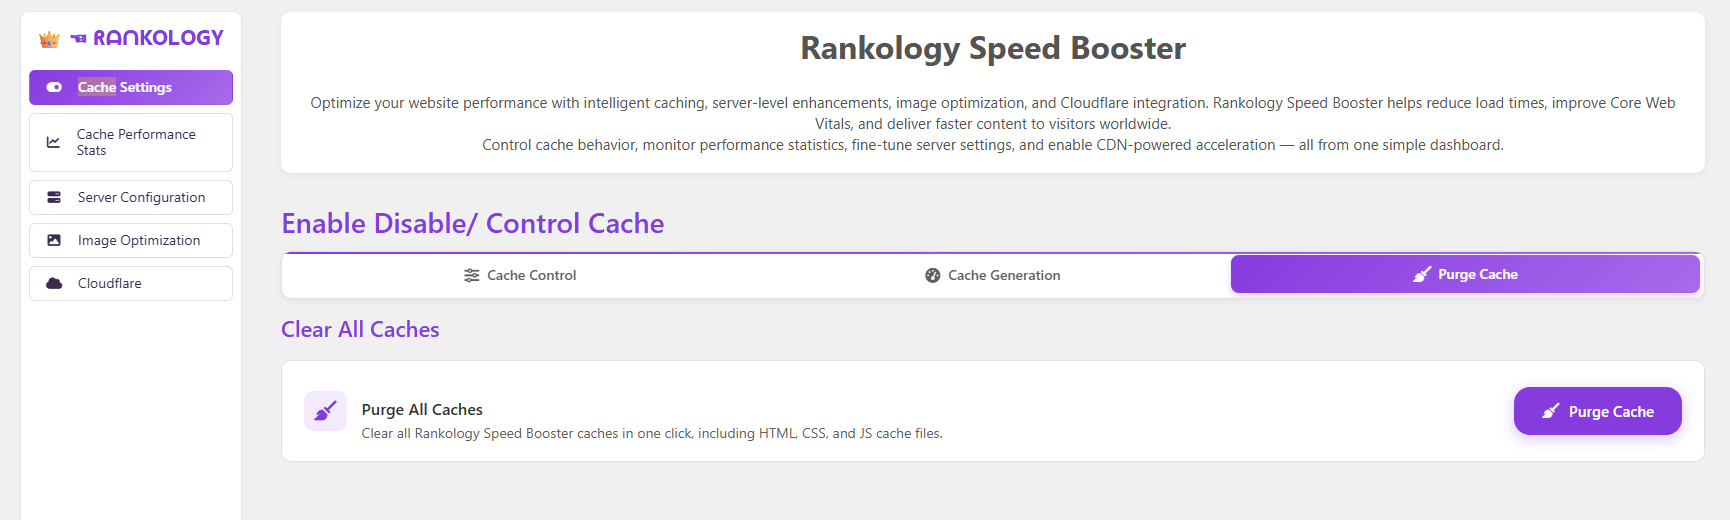Viewport: 1730px width, 520px height.
Task: Navigate to the Cloudflare section
Action: click(x=110, y=284)
